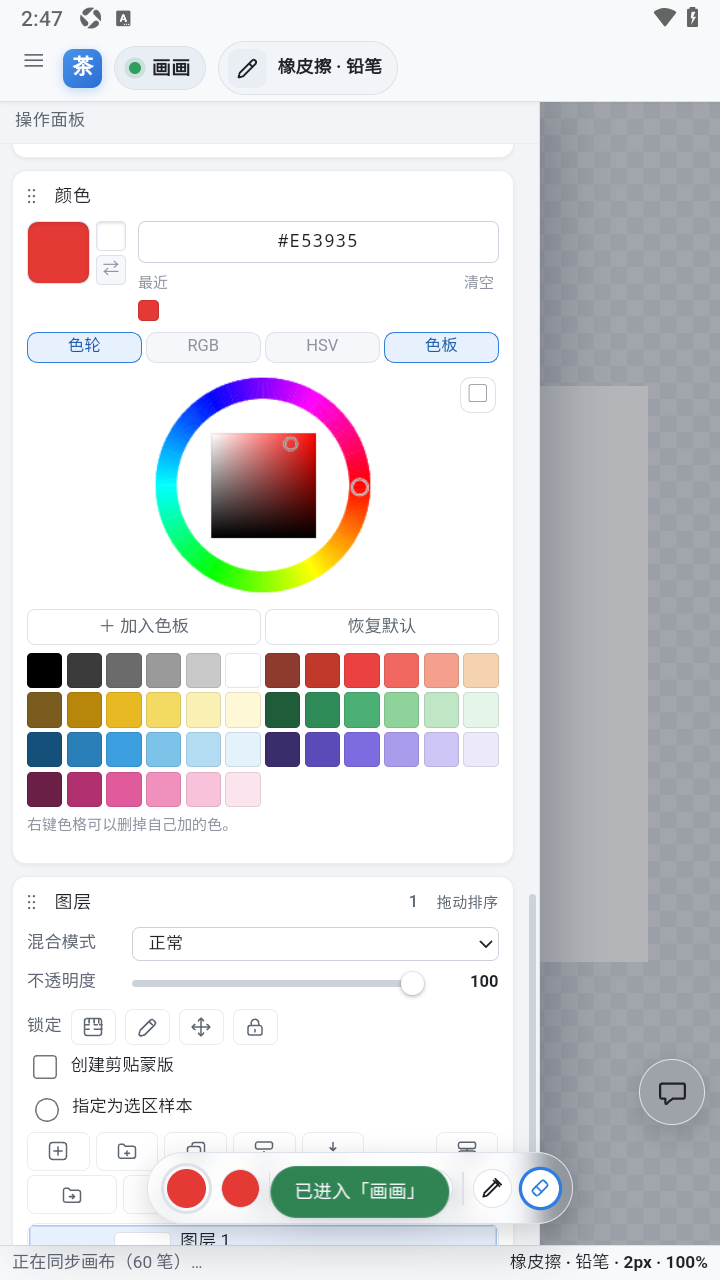Switch to the RGB tab
This screenshot has width=720, height=1280.
pos(203,346)
